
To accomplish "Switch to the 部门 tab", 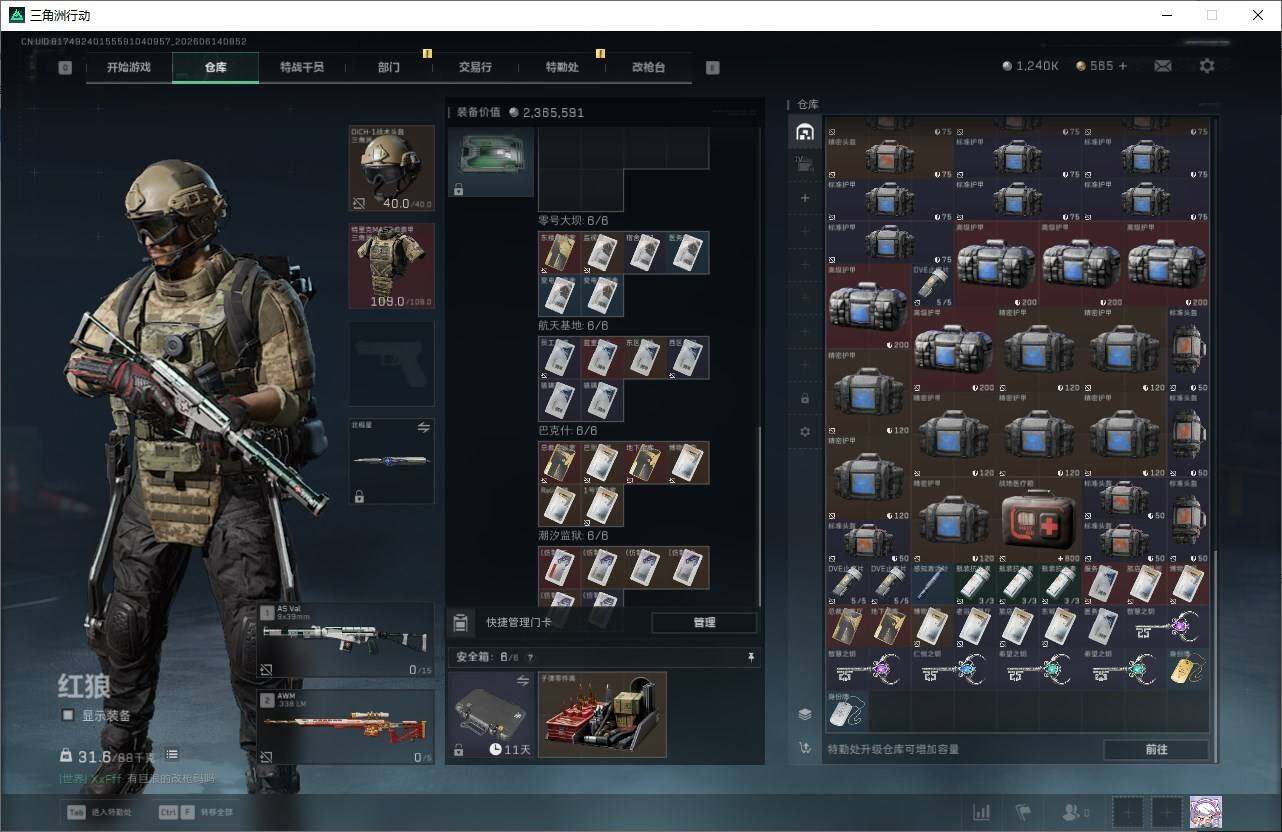I will tap(389, 67).
